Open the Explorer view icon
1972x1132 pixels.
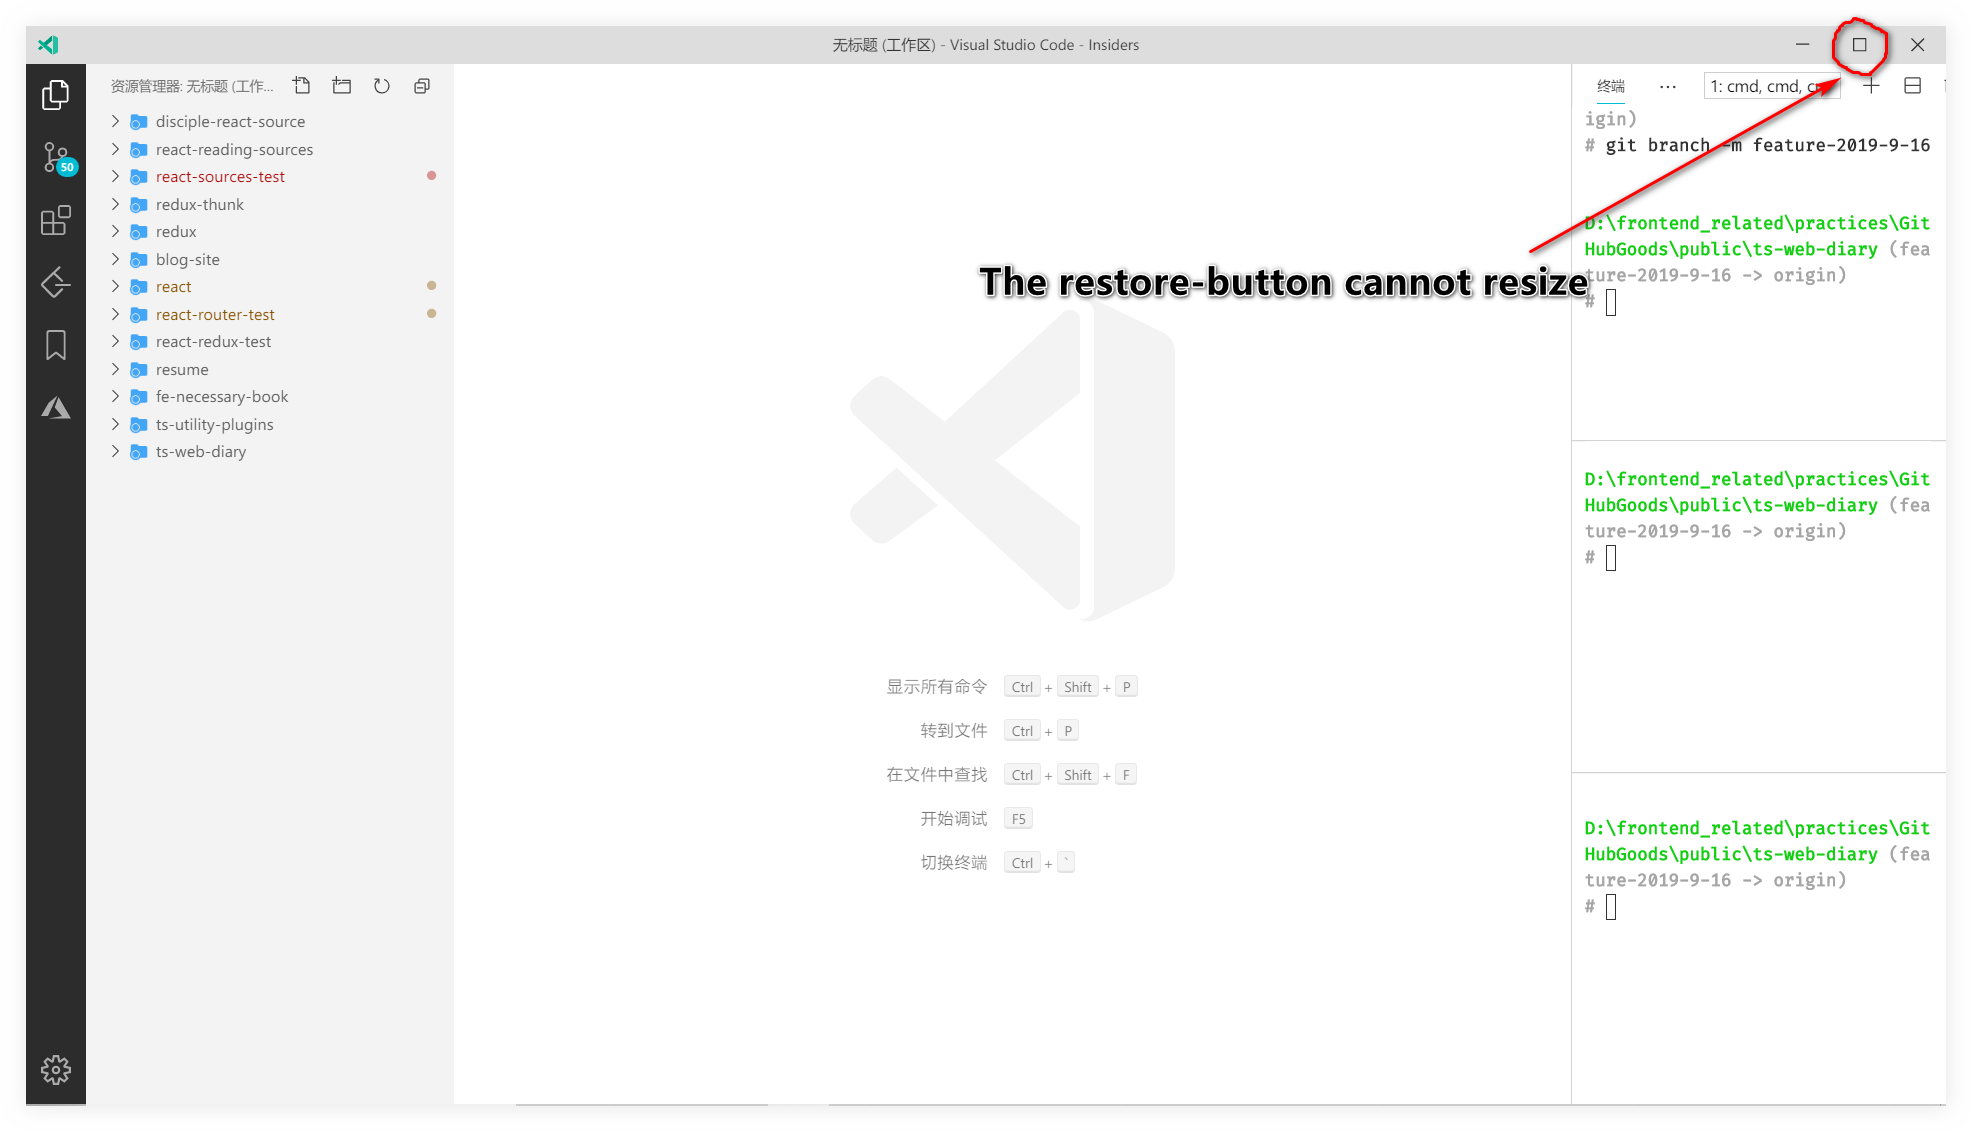pos(56,95)
